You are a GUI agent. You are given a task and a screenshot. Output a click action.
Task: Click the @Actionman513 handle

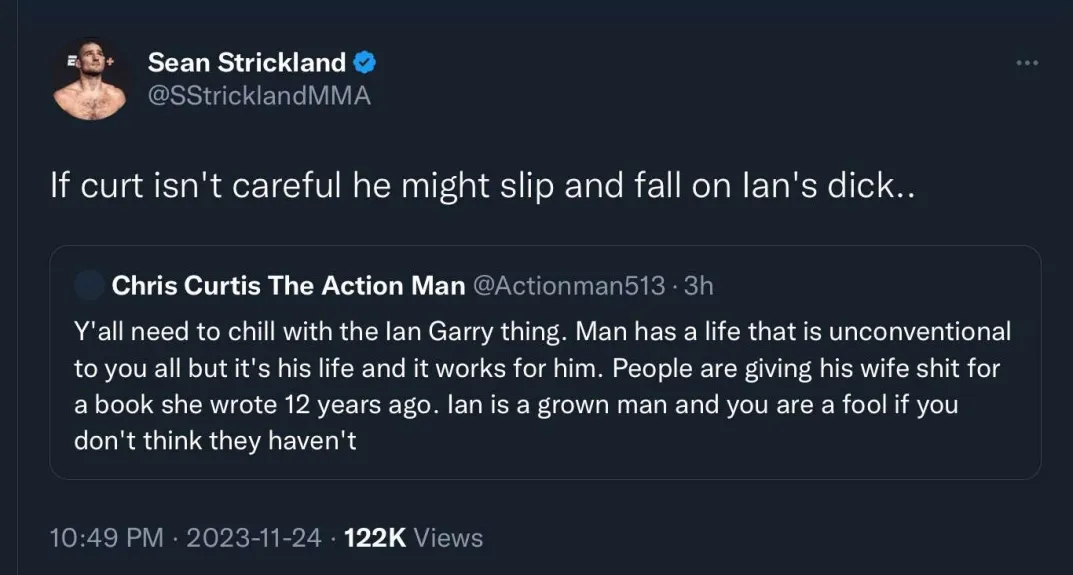567,286
